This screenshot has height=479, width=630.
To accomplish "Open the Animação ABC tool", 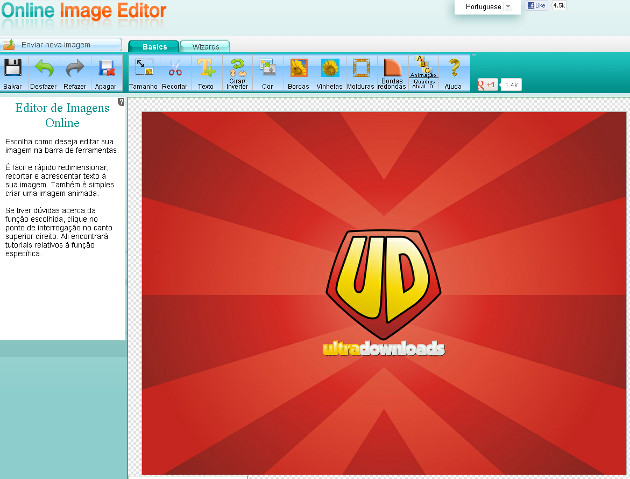I will click(423, 72).
